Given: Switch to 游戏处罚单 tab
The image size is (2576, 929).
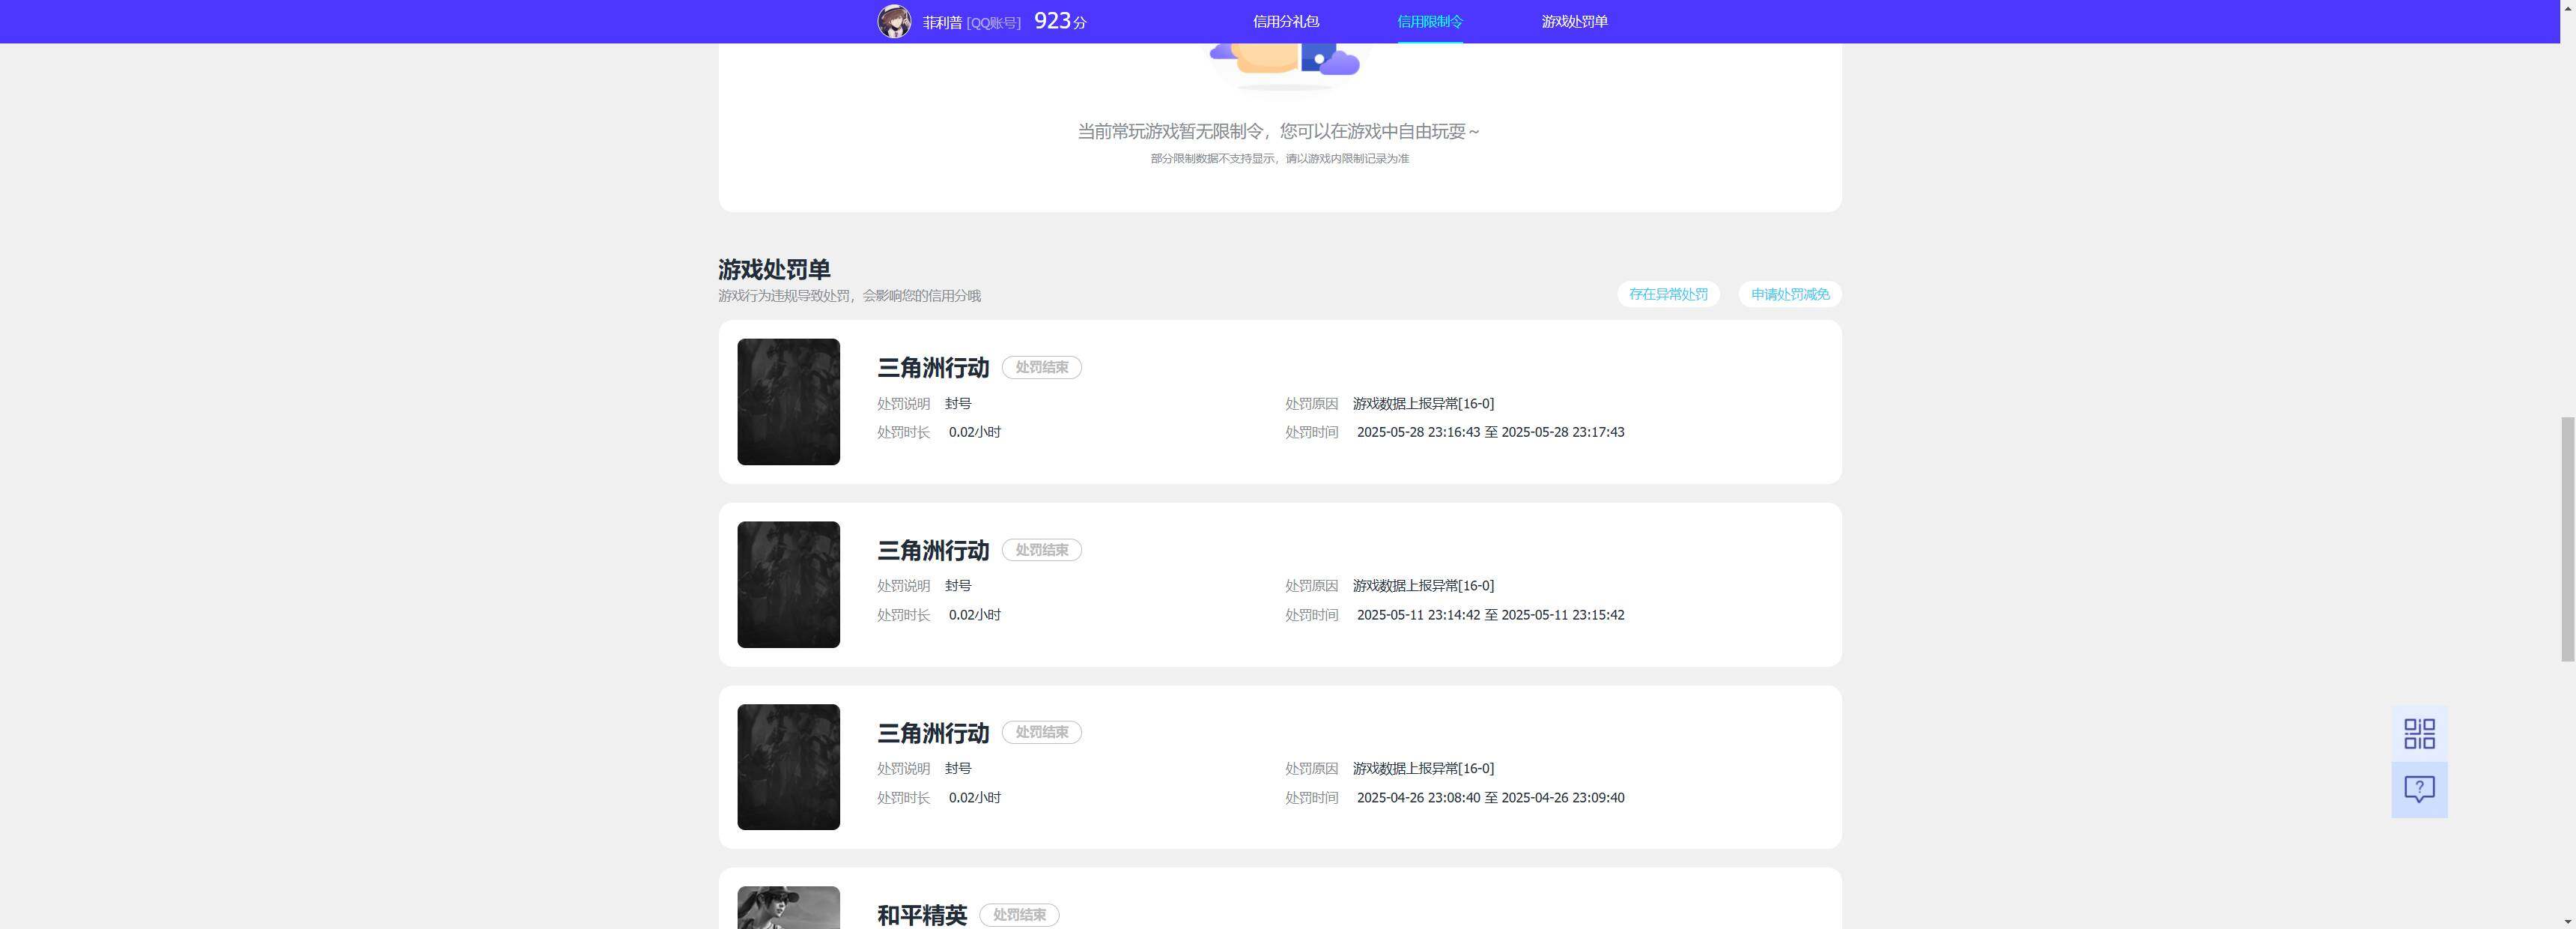Looking at the screenshot, I should [1574, 21].
